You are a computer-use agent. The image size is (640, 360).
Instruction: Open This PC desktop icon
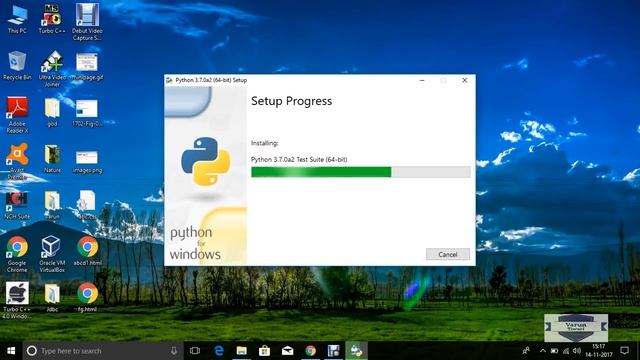click(17, 19)
